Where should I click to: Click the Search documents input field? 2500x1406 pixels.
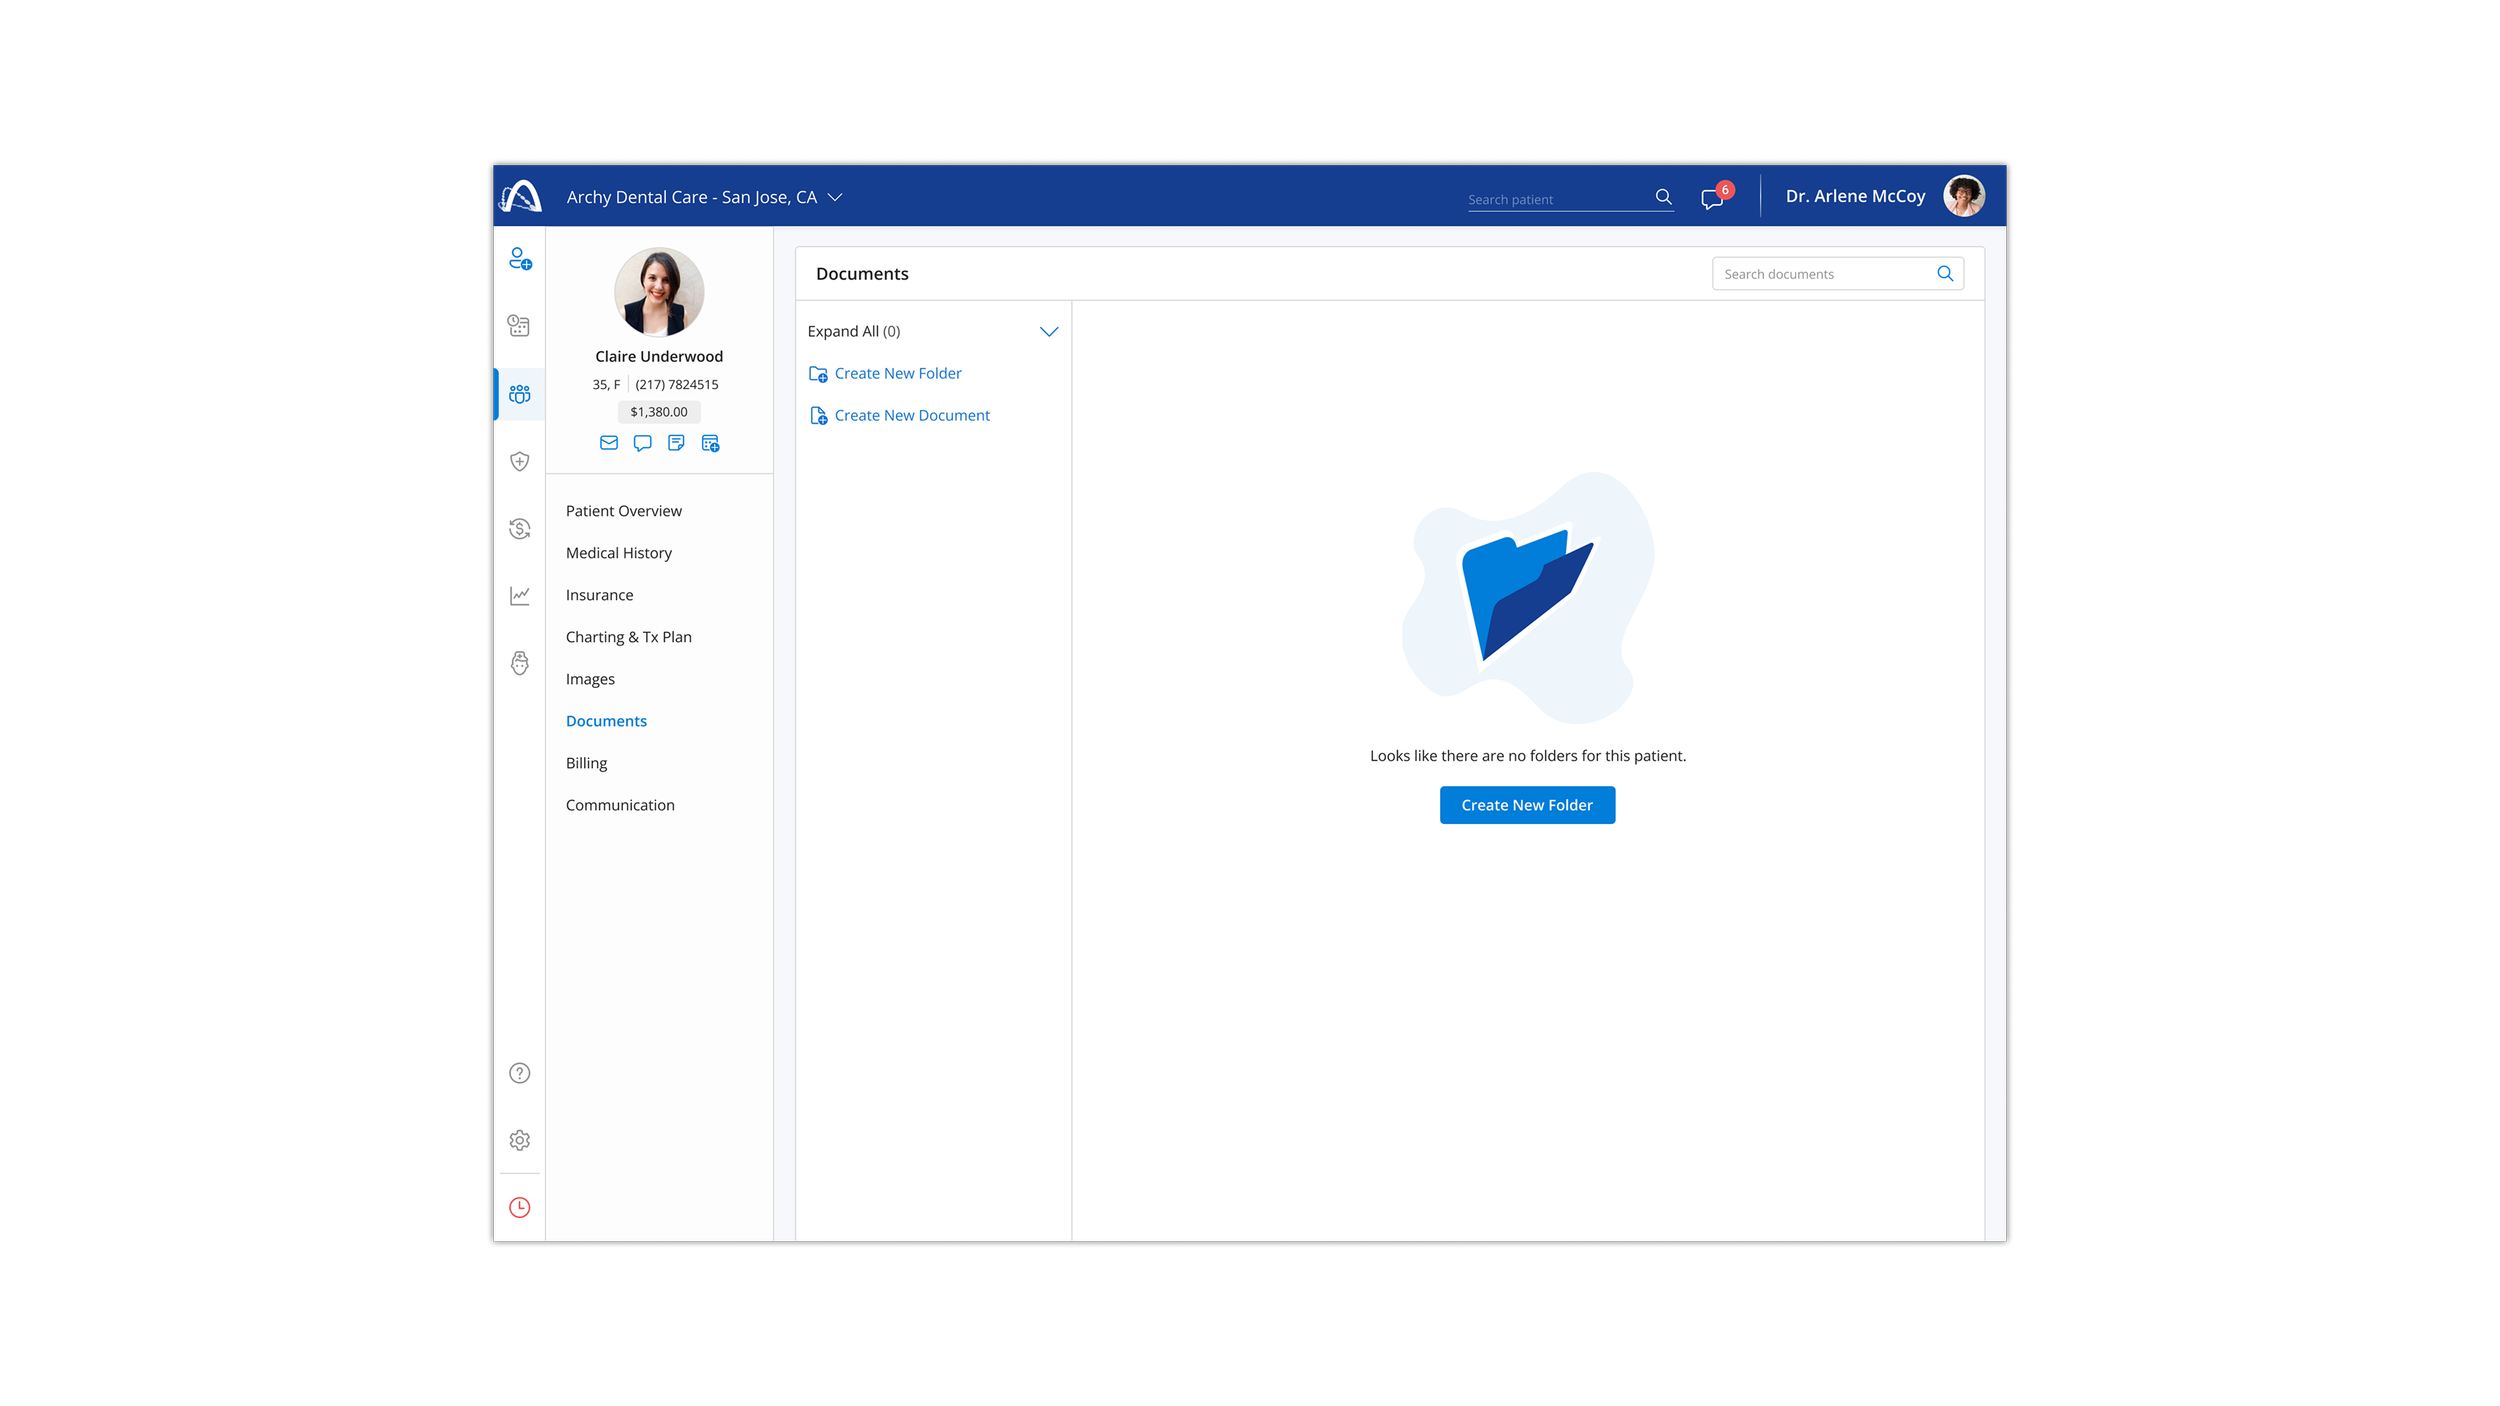pyautogui.click(x=1825, y=274)
